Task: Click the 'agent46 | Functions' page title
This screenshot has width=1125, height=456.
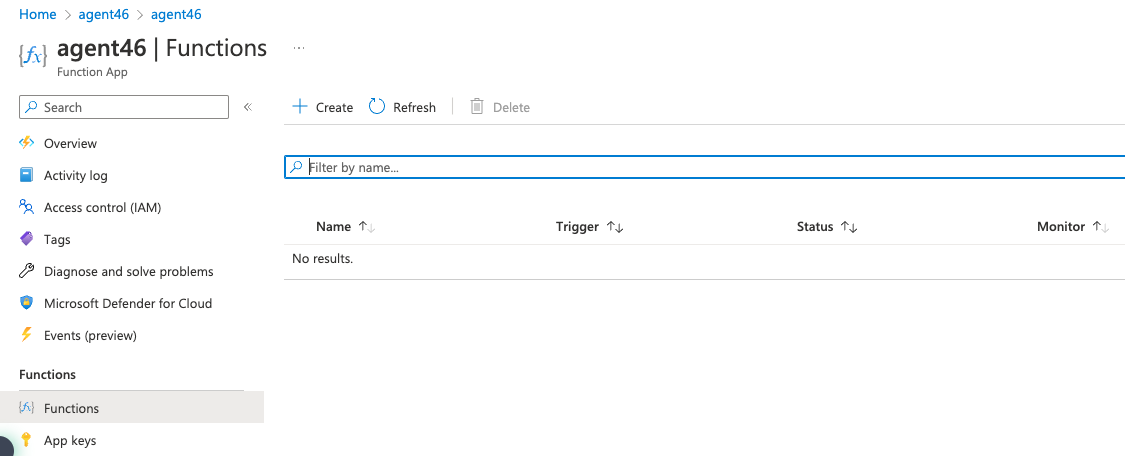Action: pyautogui.click(x=161, y=48)
